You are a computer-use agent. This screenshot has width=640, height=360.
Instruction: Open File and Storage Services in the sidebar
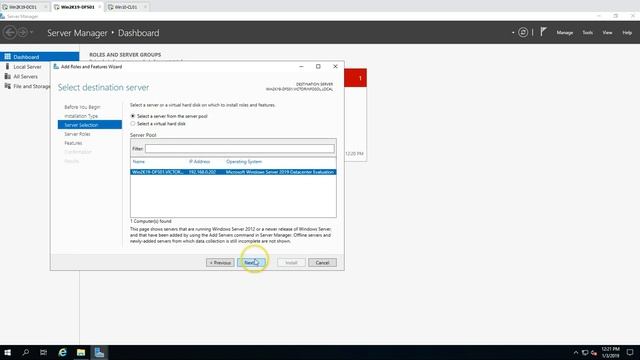point(31,86)
